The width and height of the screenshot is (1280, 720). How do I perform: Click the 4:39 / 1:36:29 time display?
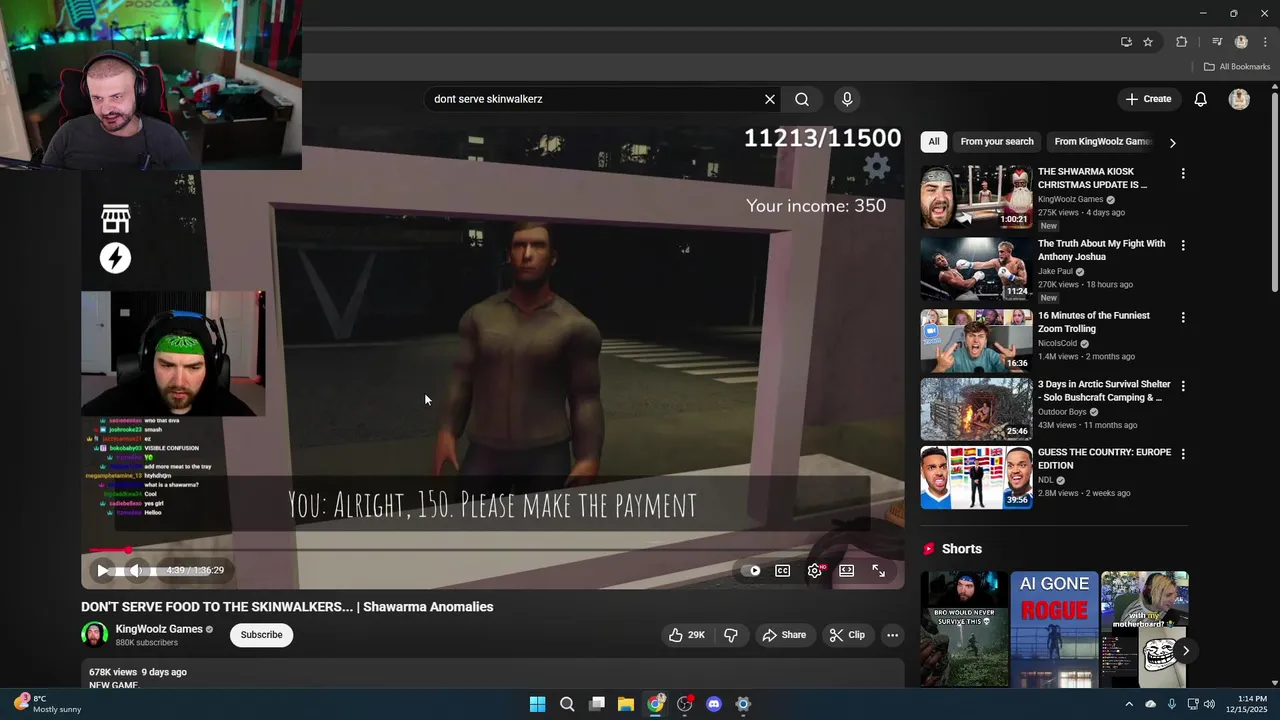point(195,570)
